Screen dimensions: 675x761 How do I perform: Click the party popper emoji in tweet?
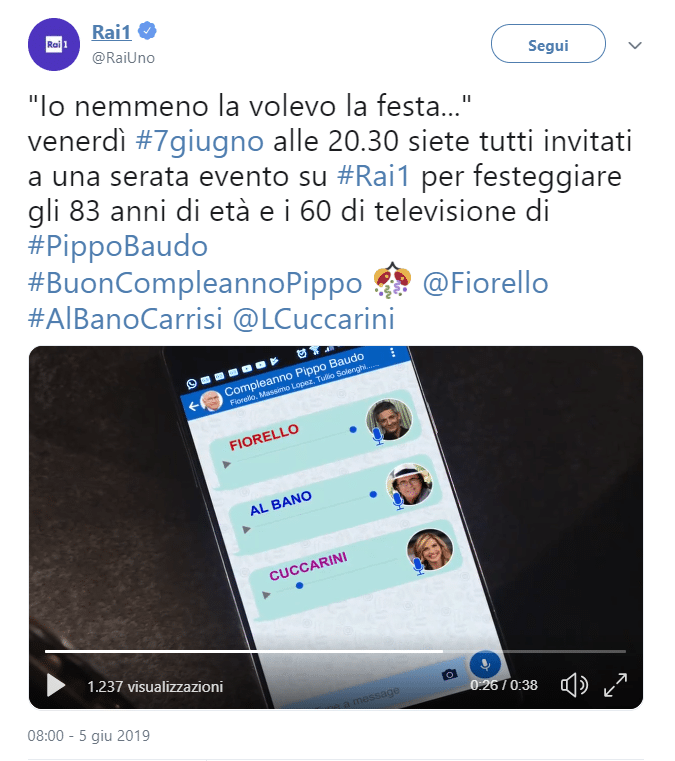392,281
